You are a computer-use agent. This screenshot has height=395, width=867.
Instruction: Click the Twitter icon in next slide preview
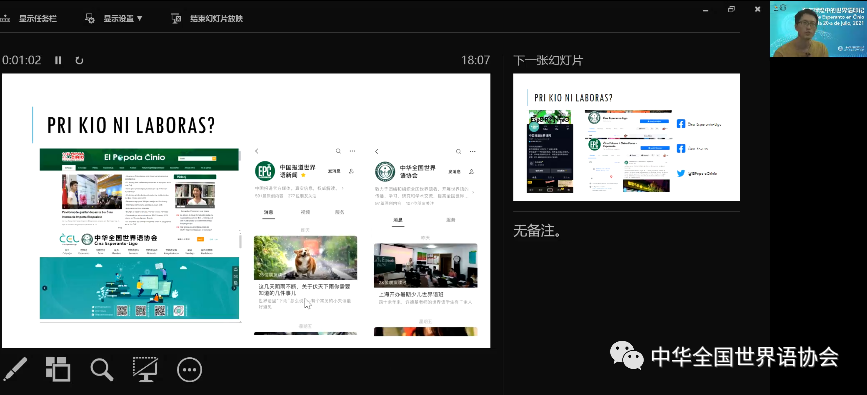(681, 173)
